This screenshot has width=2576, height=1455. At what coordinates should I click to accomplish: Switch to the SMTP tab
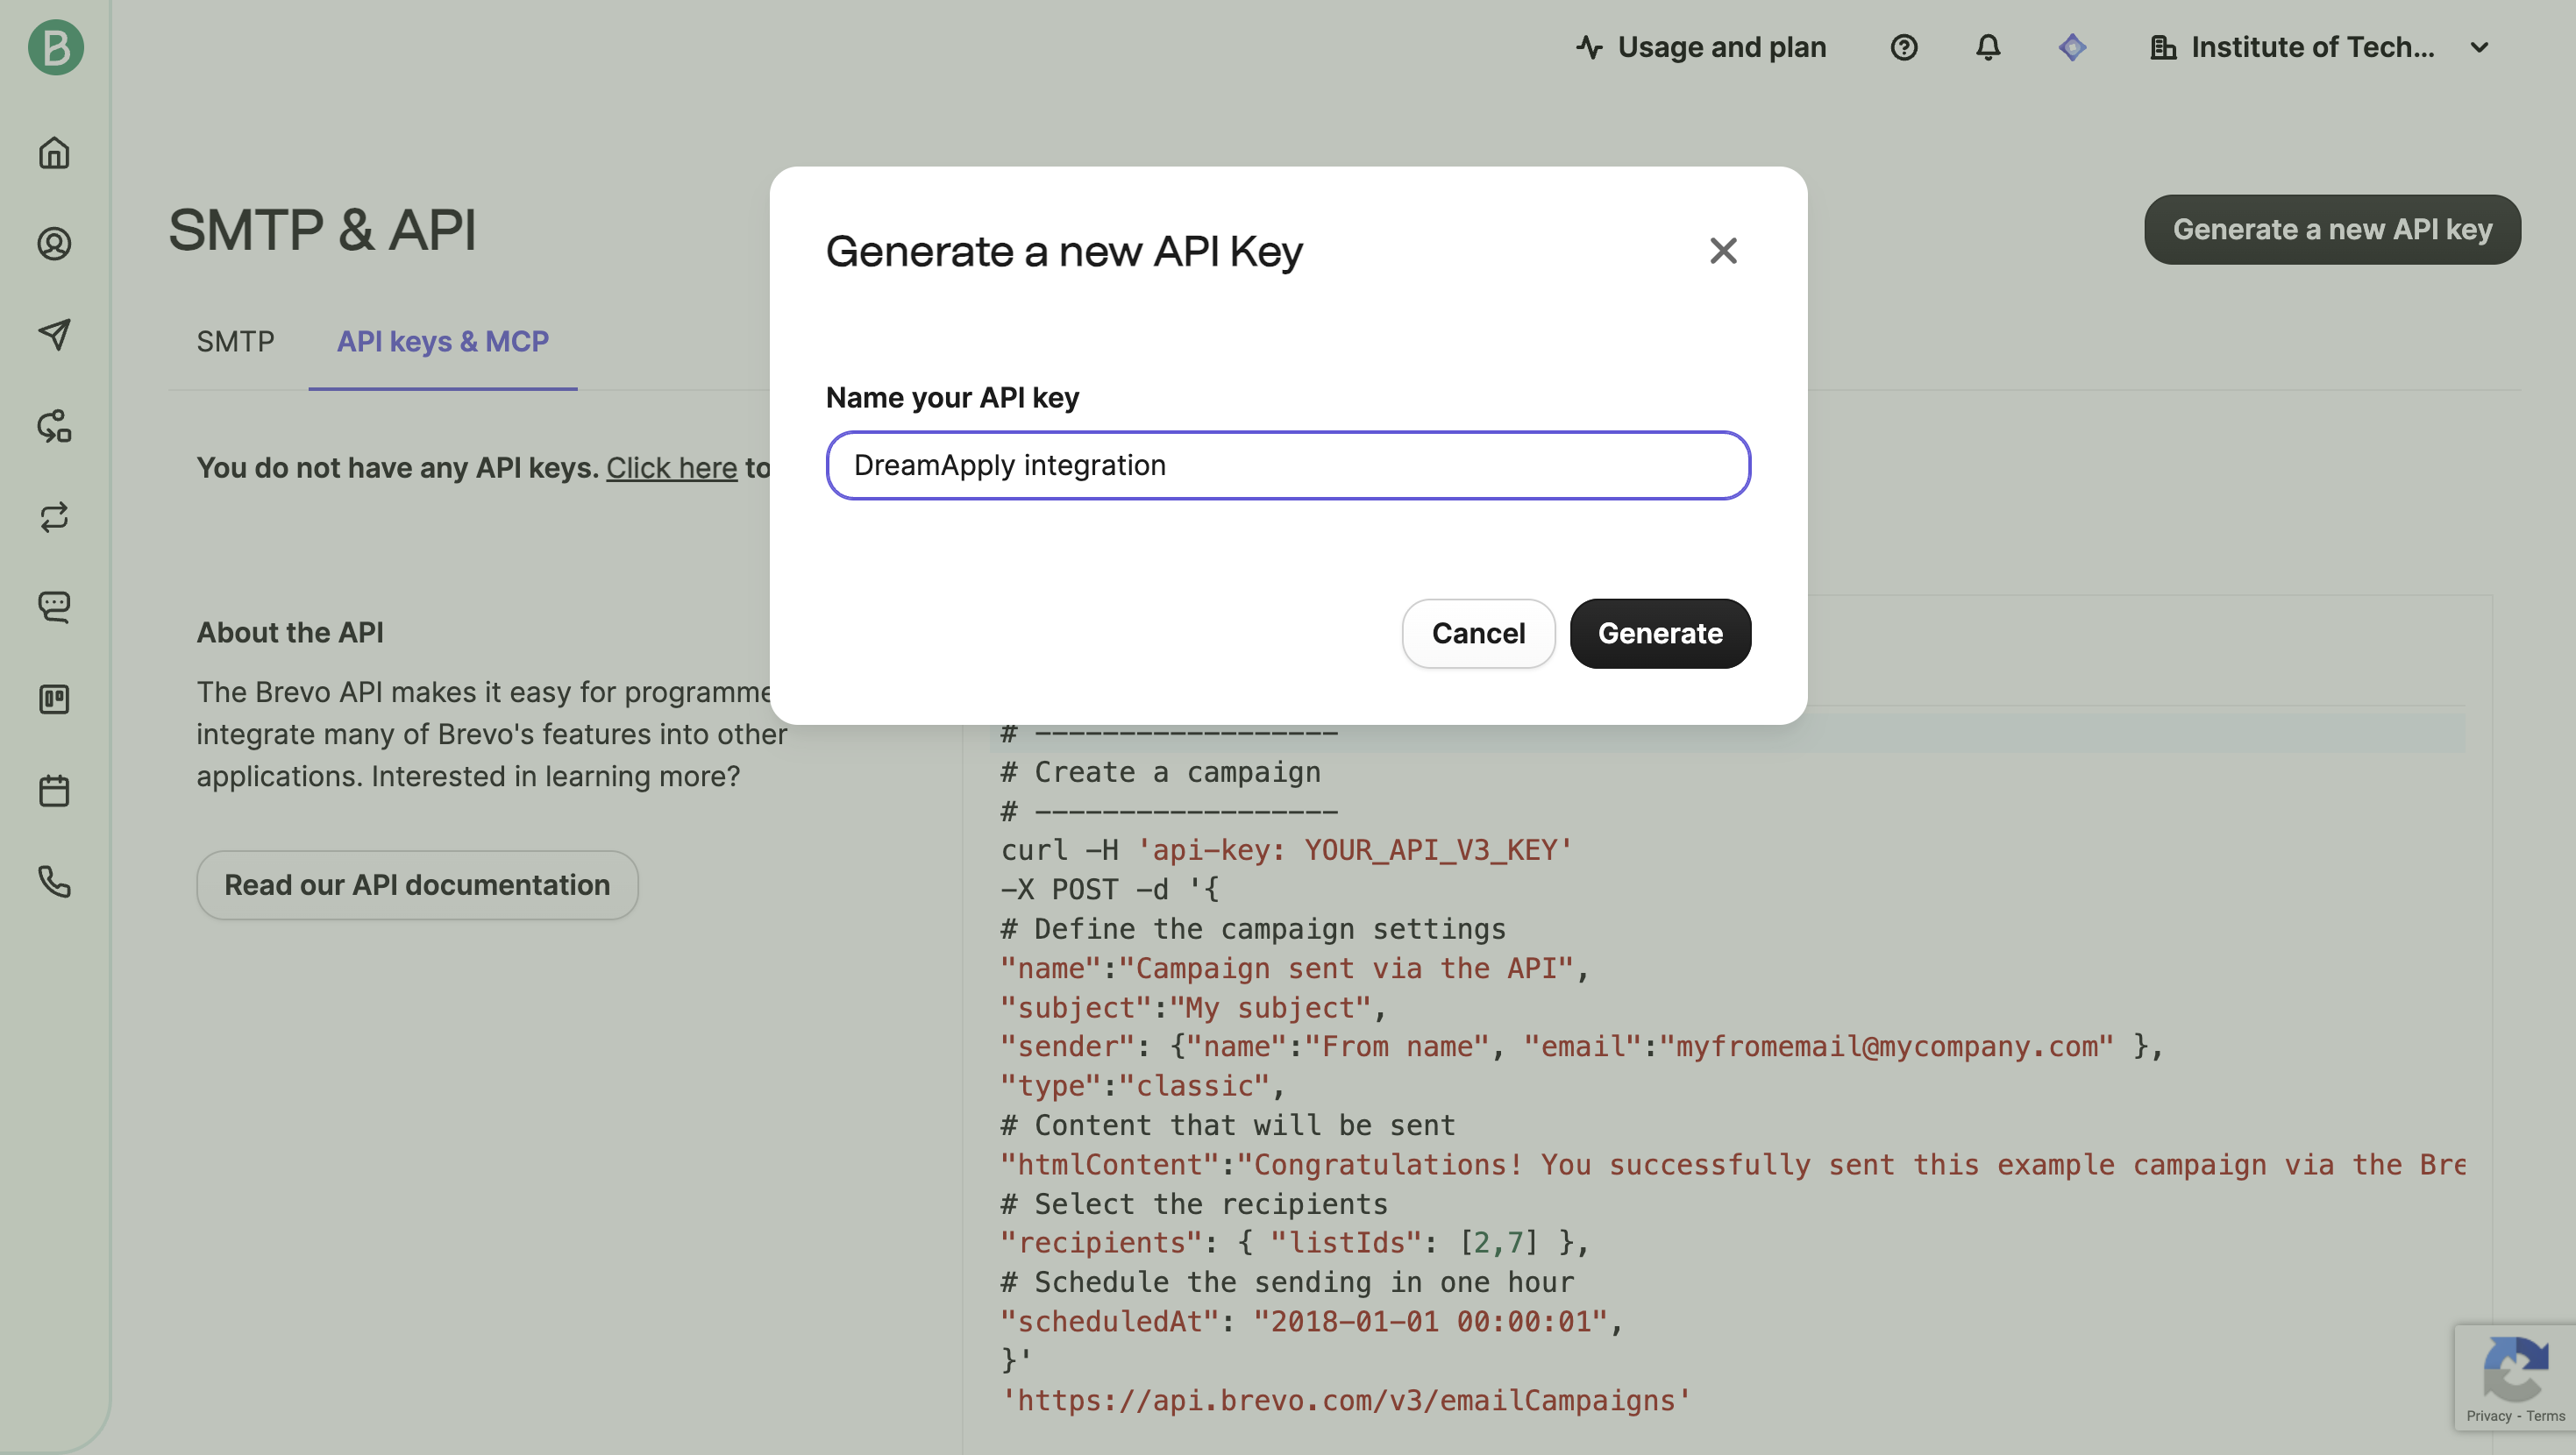pyautogui.click(x=235, y=341)
